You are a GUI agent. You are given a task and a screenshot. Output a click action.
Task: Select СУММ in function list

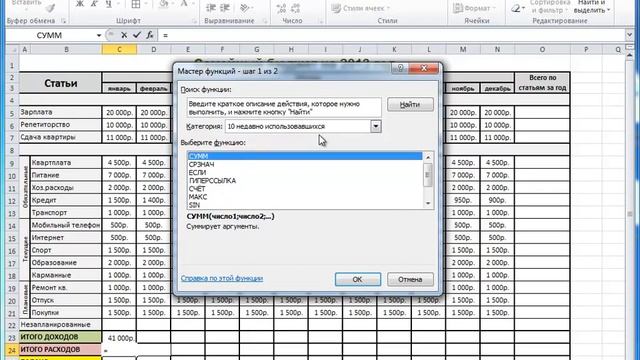tap(304, 156)
